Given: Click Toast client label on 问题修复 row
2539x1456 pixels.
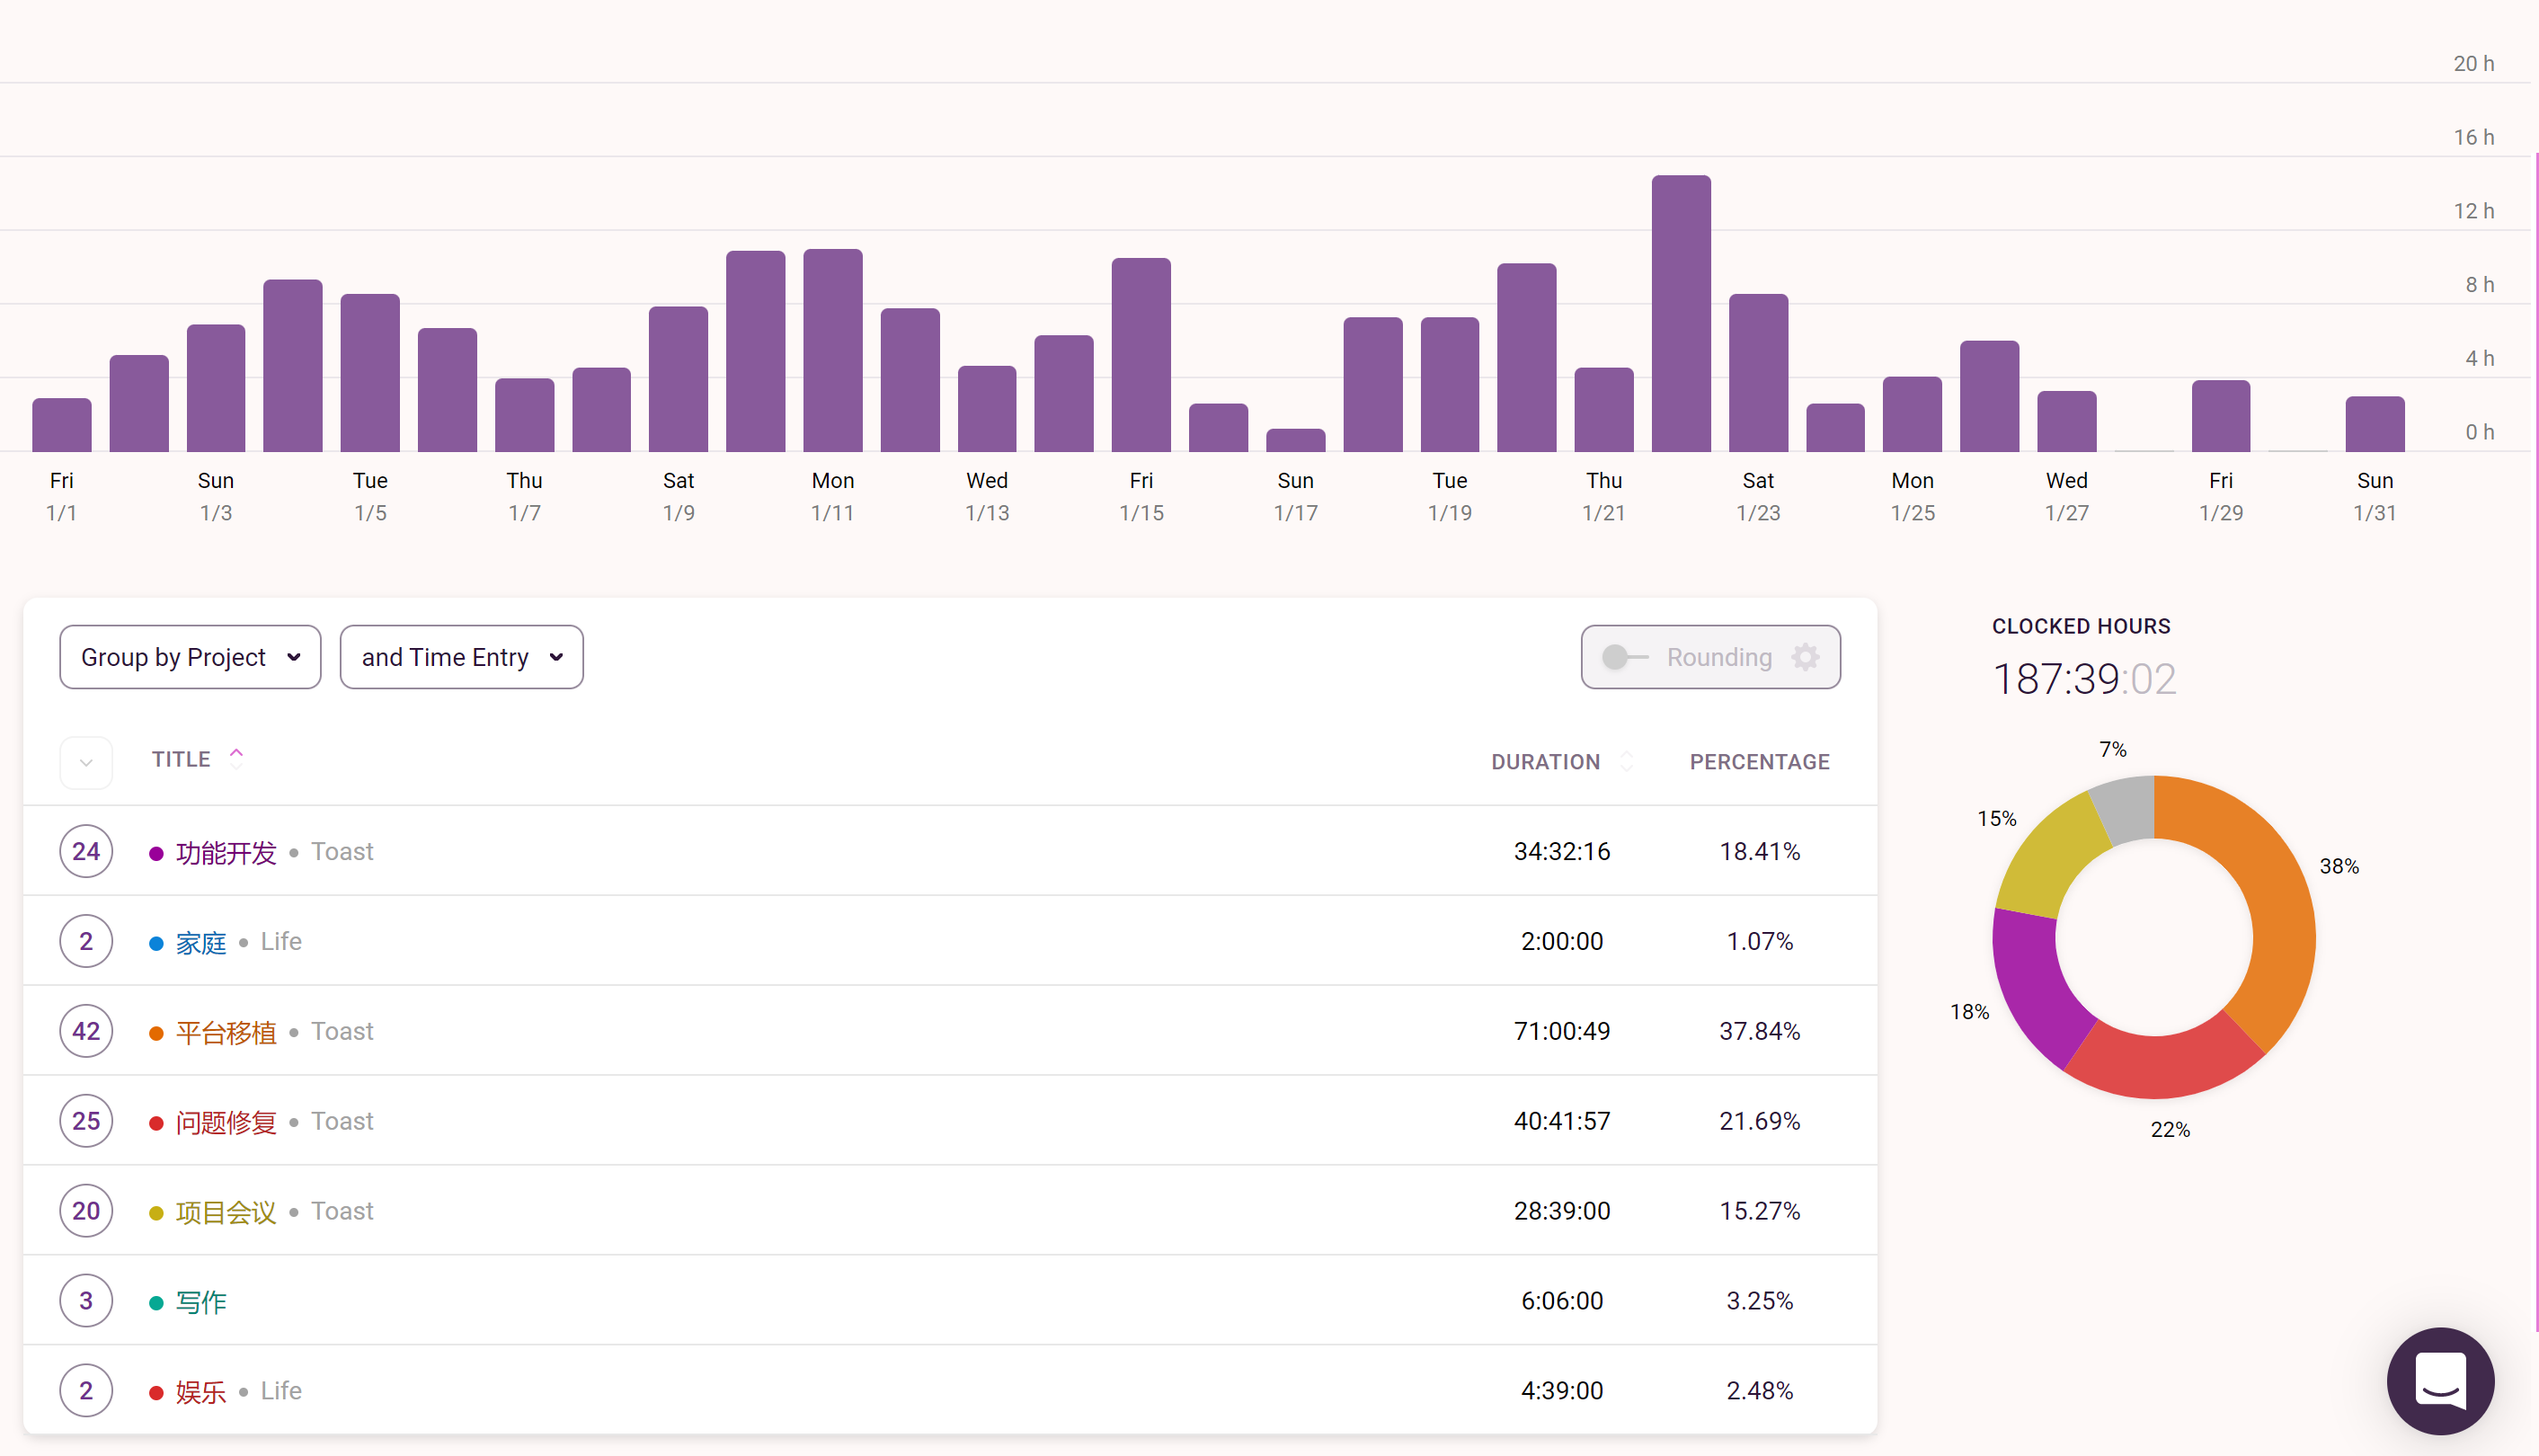Looking at the screenshot, I should click(342, 1121).
